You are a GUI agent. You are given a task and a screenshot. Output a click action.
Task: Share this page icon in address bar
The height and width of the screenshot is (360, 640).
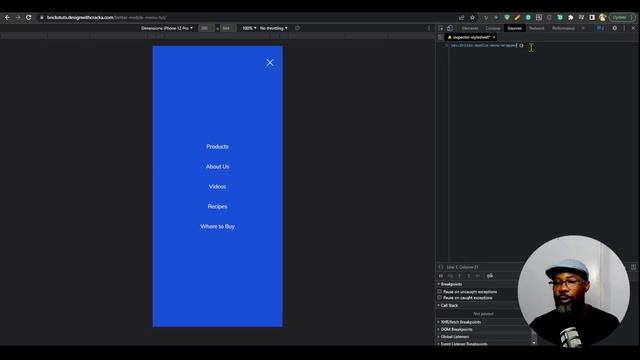462,18
